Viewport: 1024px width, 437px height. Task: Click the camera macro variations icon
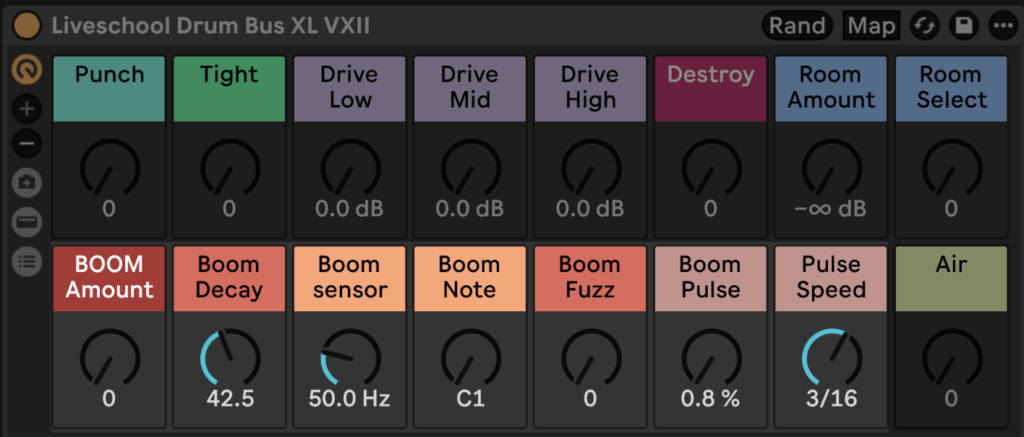click(x=27, y=184)
